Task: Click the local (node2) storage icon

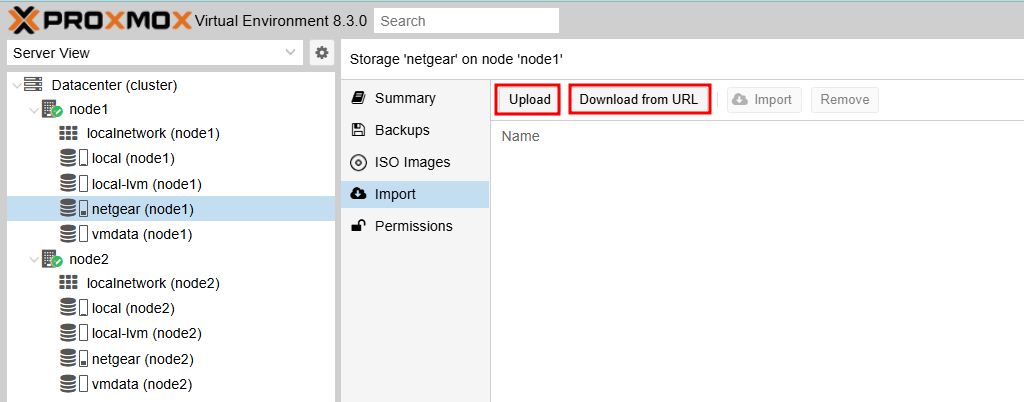Action: 73,308
